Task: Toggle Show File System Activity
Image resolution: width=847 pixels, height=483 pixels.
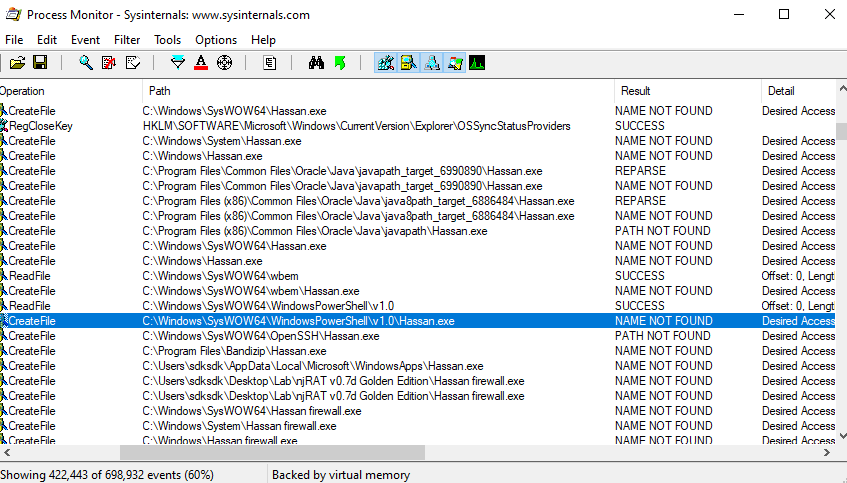Action: click(408, 63)
